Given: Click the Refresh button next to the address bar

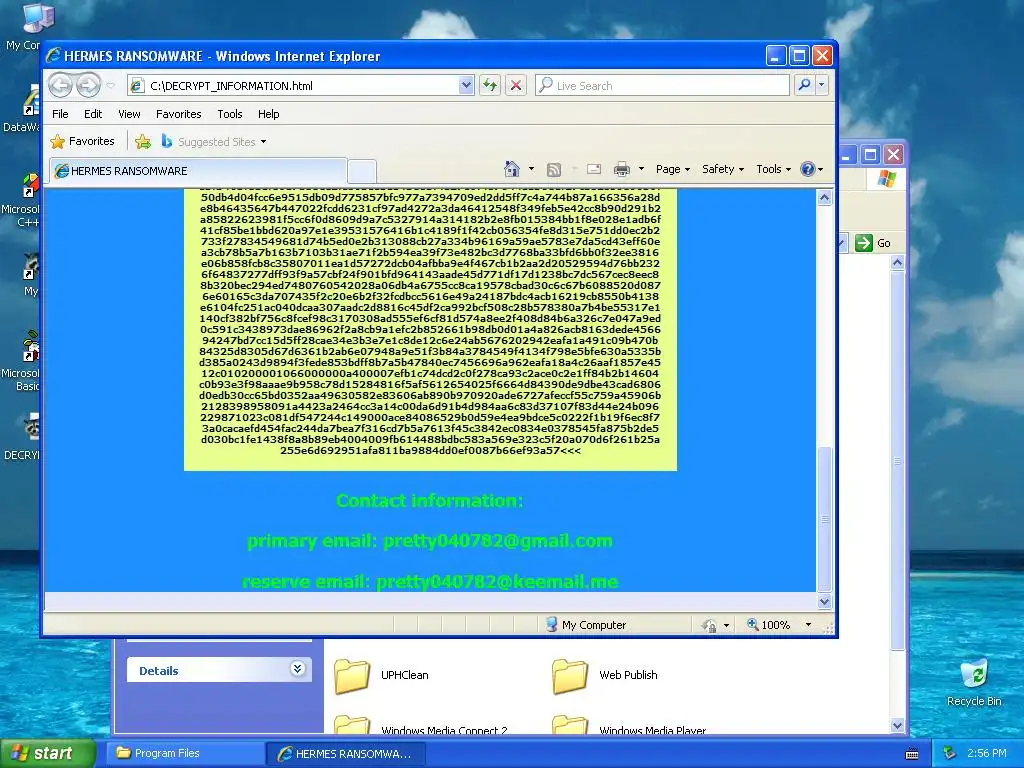Looking at the screenshot, I should (x=490, y=86).
